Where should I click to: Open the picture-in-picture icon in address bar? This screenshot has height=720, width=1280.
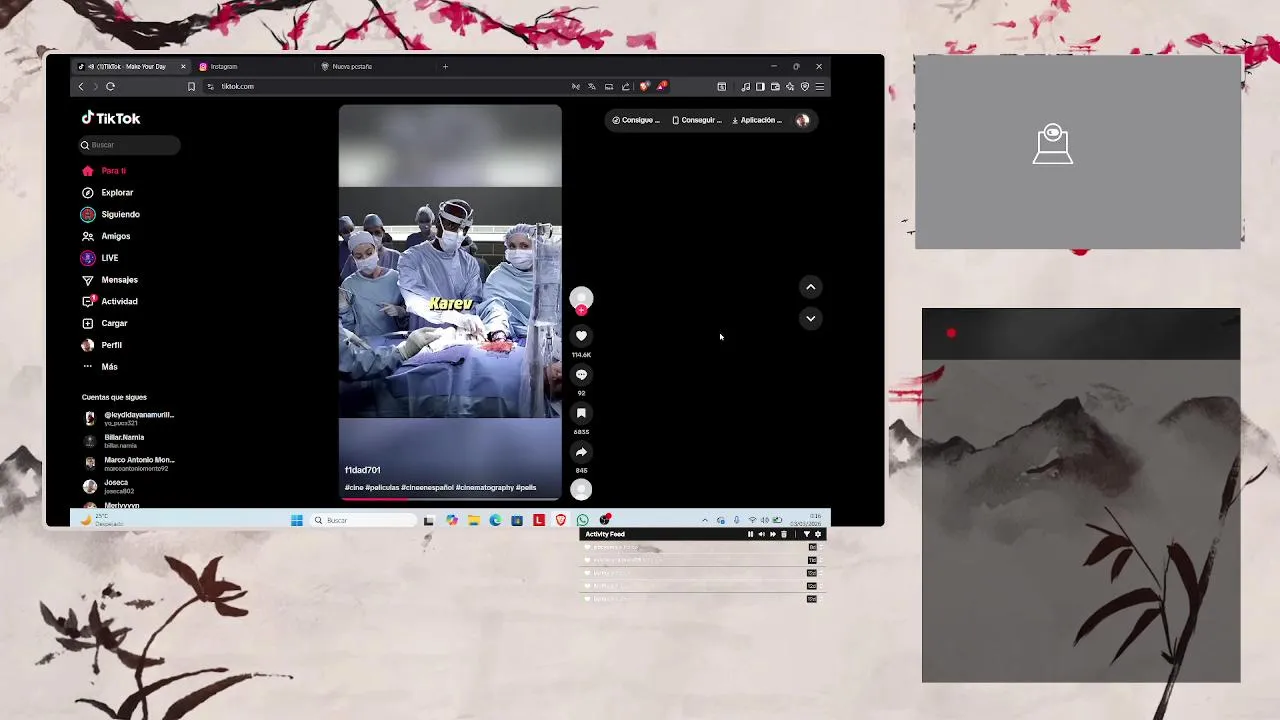[609, 87]
